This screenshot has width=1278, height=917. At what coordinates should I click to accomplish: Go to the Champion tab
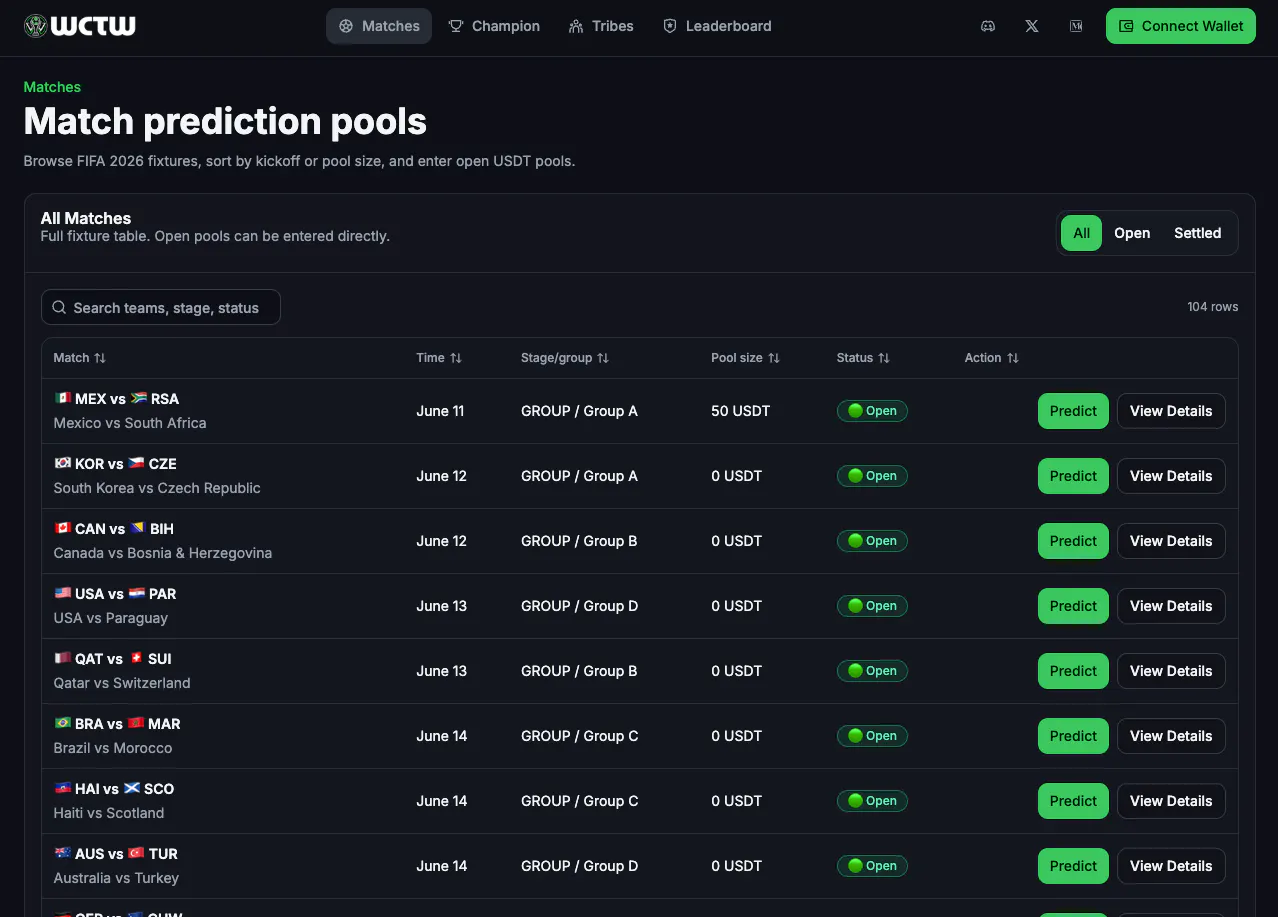click(494, 26)
